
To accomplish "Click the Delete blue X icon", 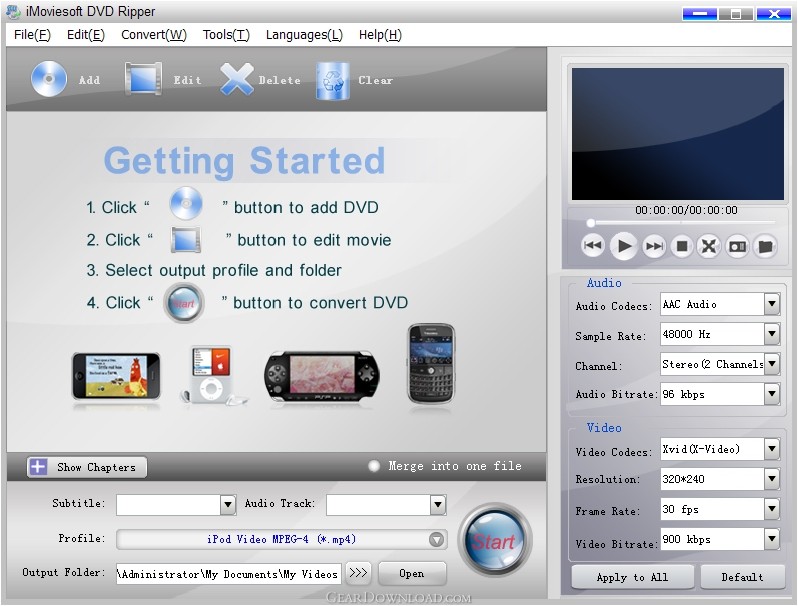I will tap(237, 79).
